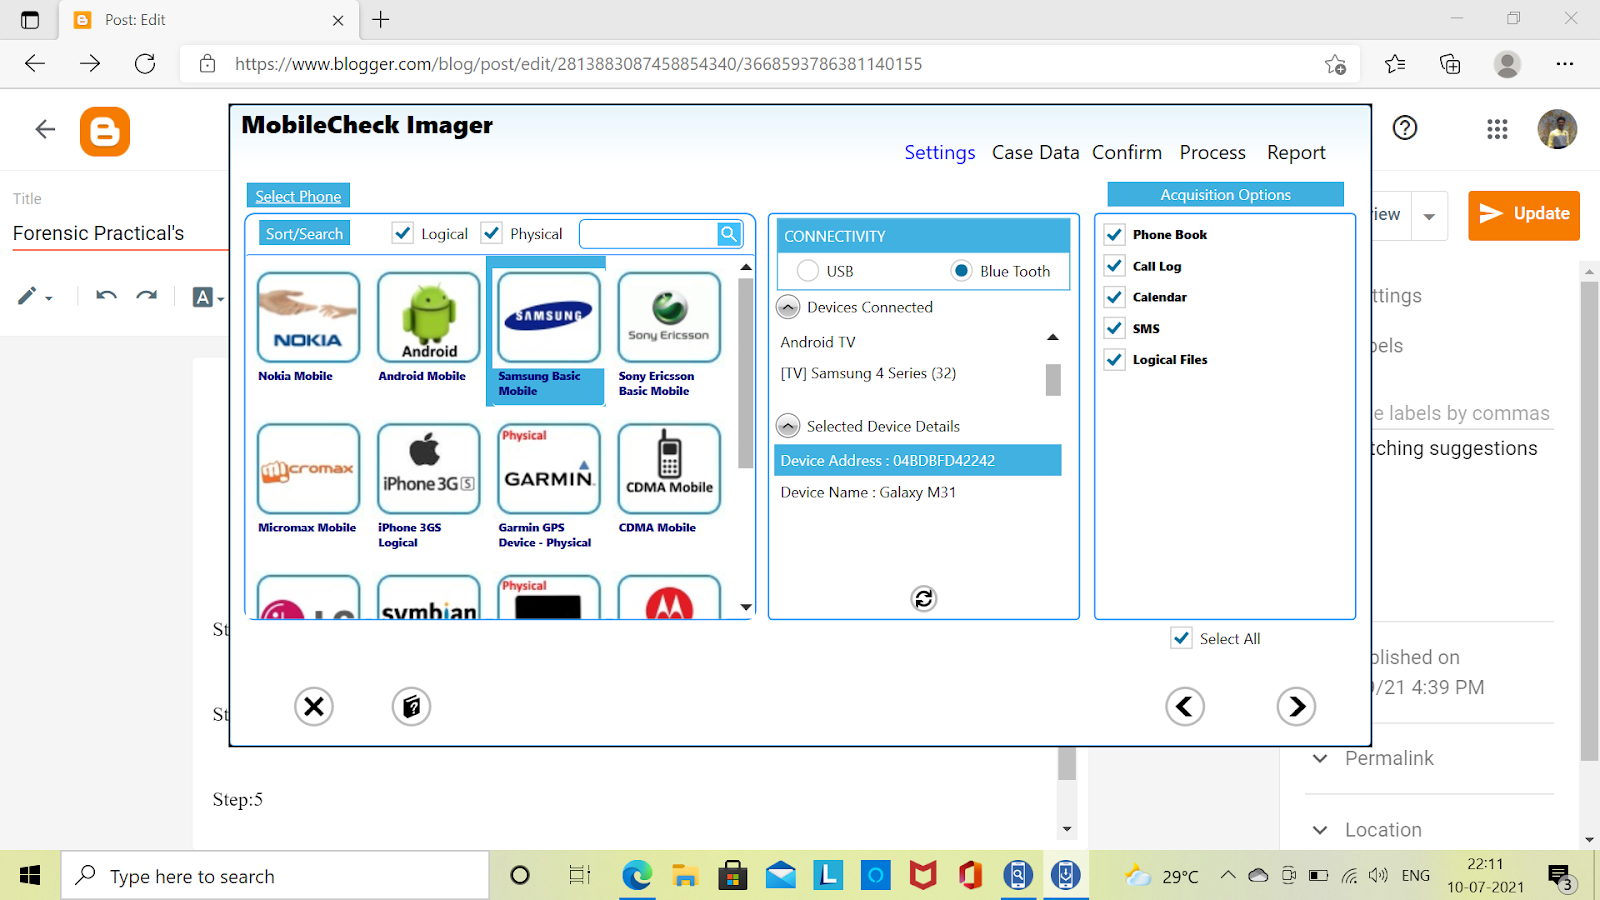Select the iPhone 3GS Logical icon
Viewport: 1600px width, 900px height.
(429, 468)
